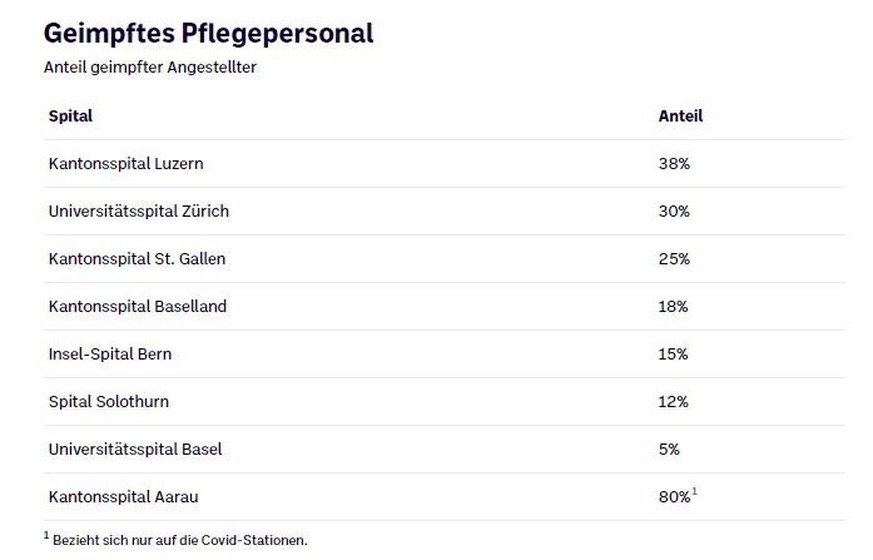Viewport: 873px width, 560px height.
Task: Select Universitätsspital Basel in the table
Action: [135, 449]
